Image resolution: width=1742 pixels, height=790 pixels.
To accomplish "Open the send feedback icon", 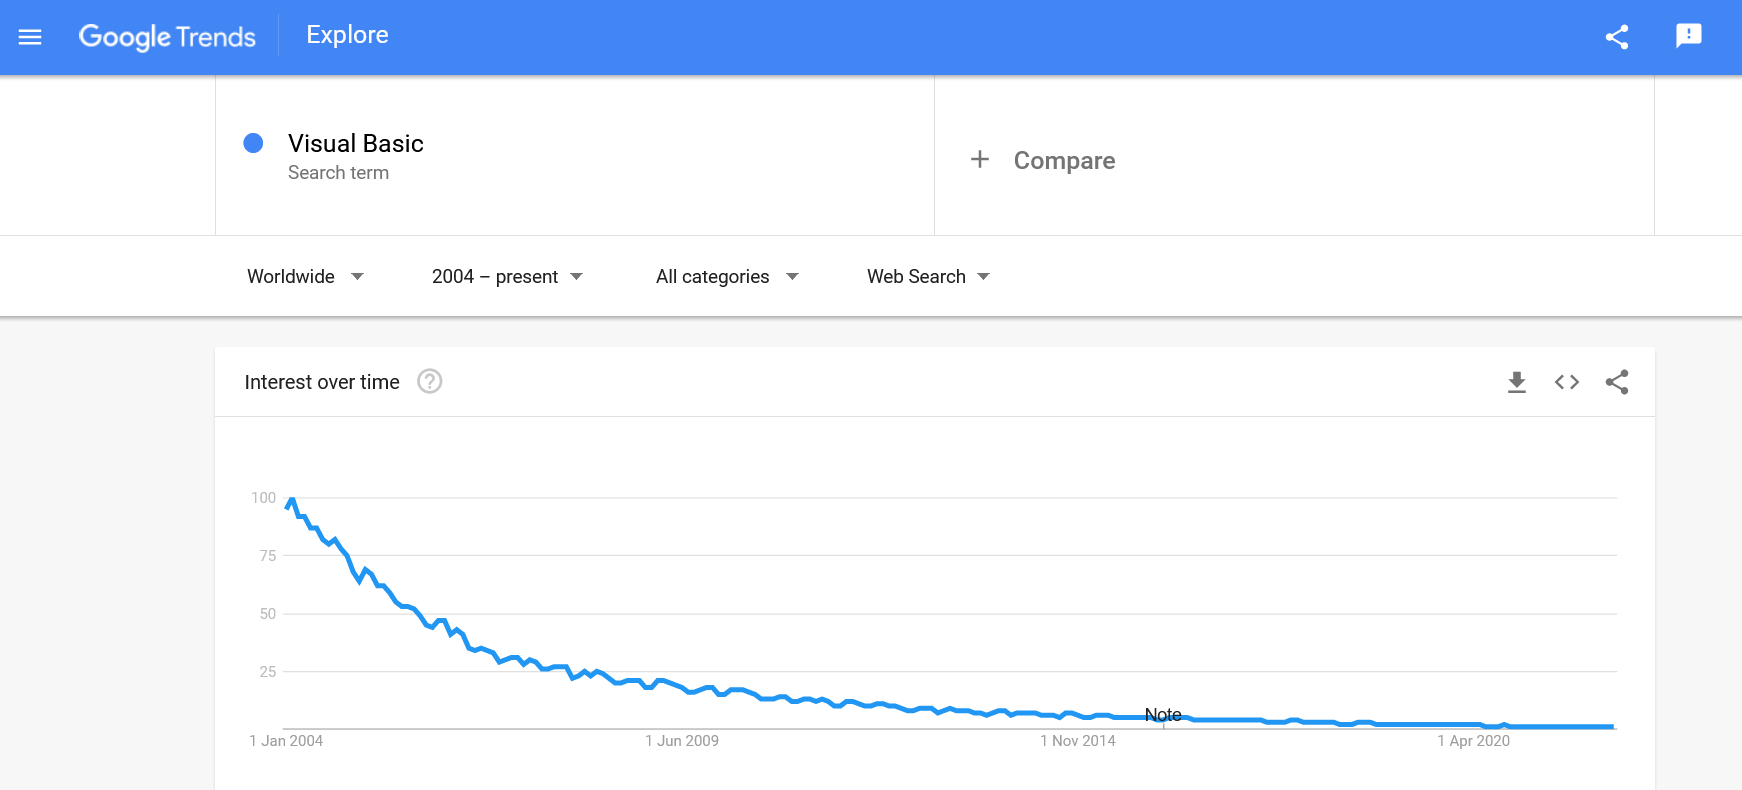I will click(1688, 36).
